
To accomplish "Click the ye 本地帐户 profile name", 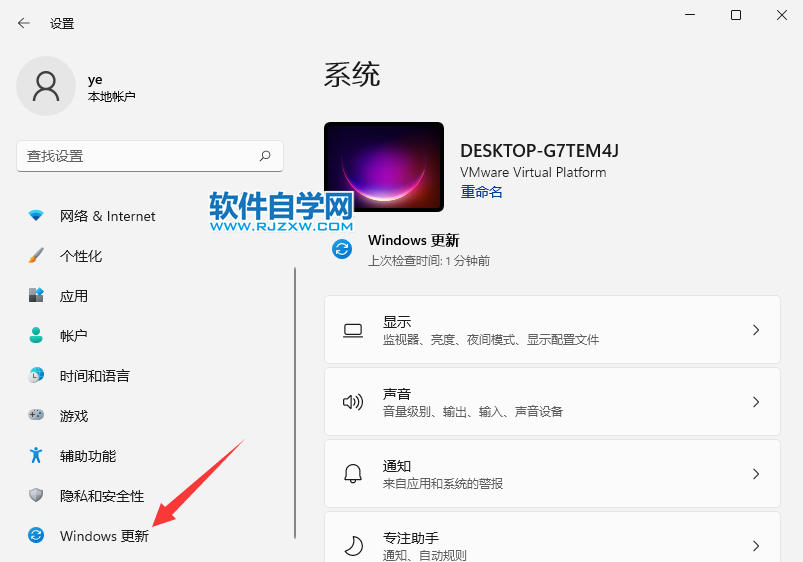I will (111, 88).
